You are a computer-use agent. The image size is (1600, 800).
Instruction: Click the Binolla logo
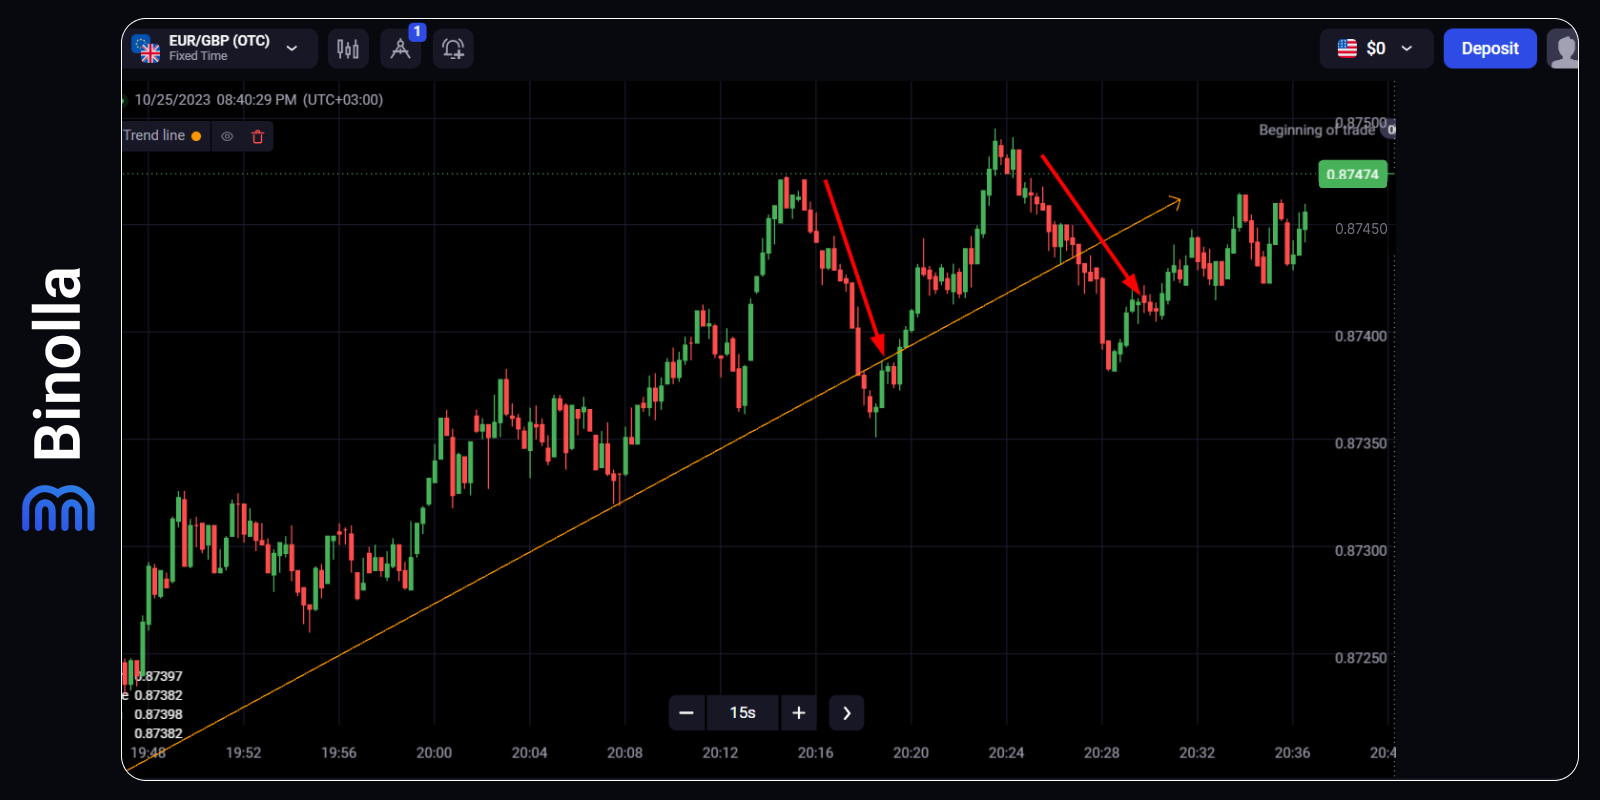(x=58, y=400)
